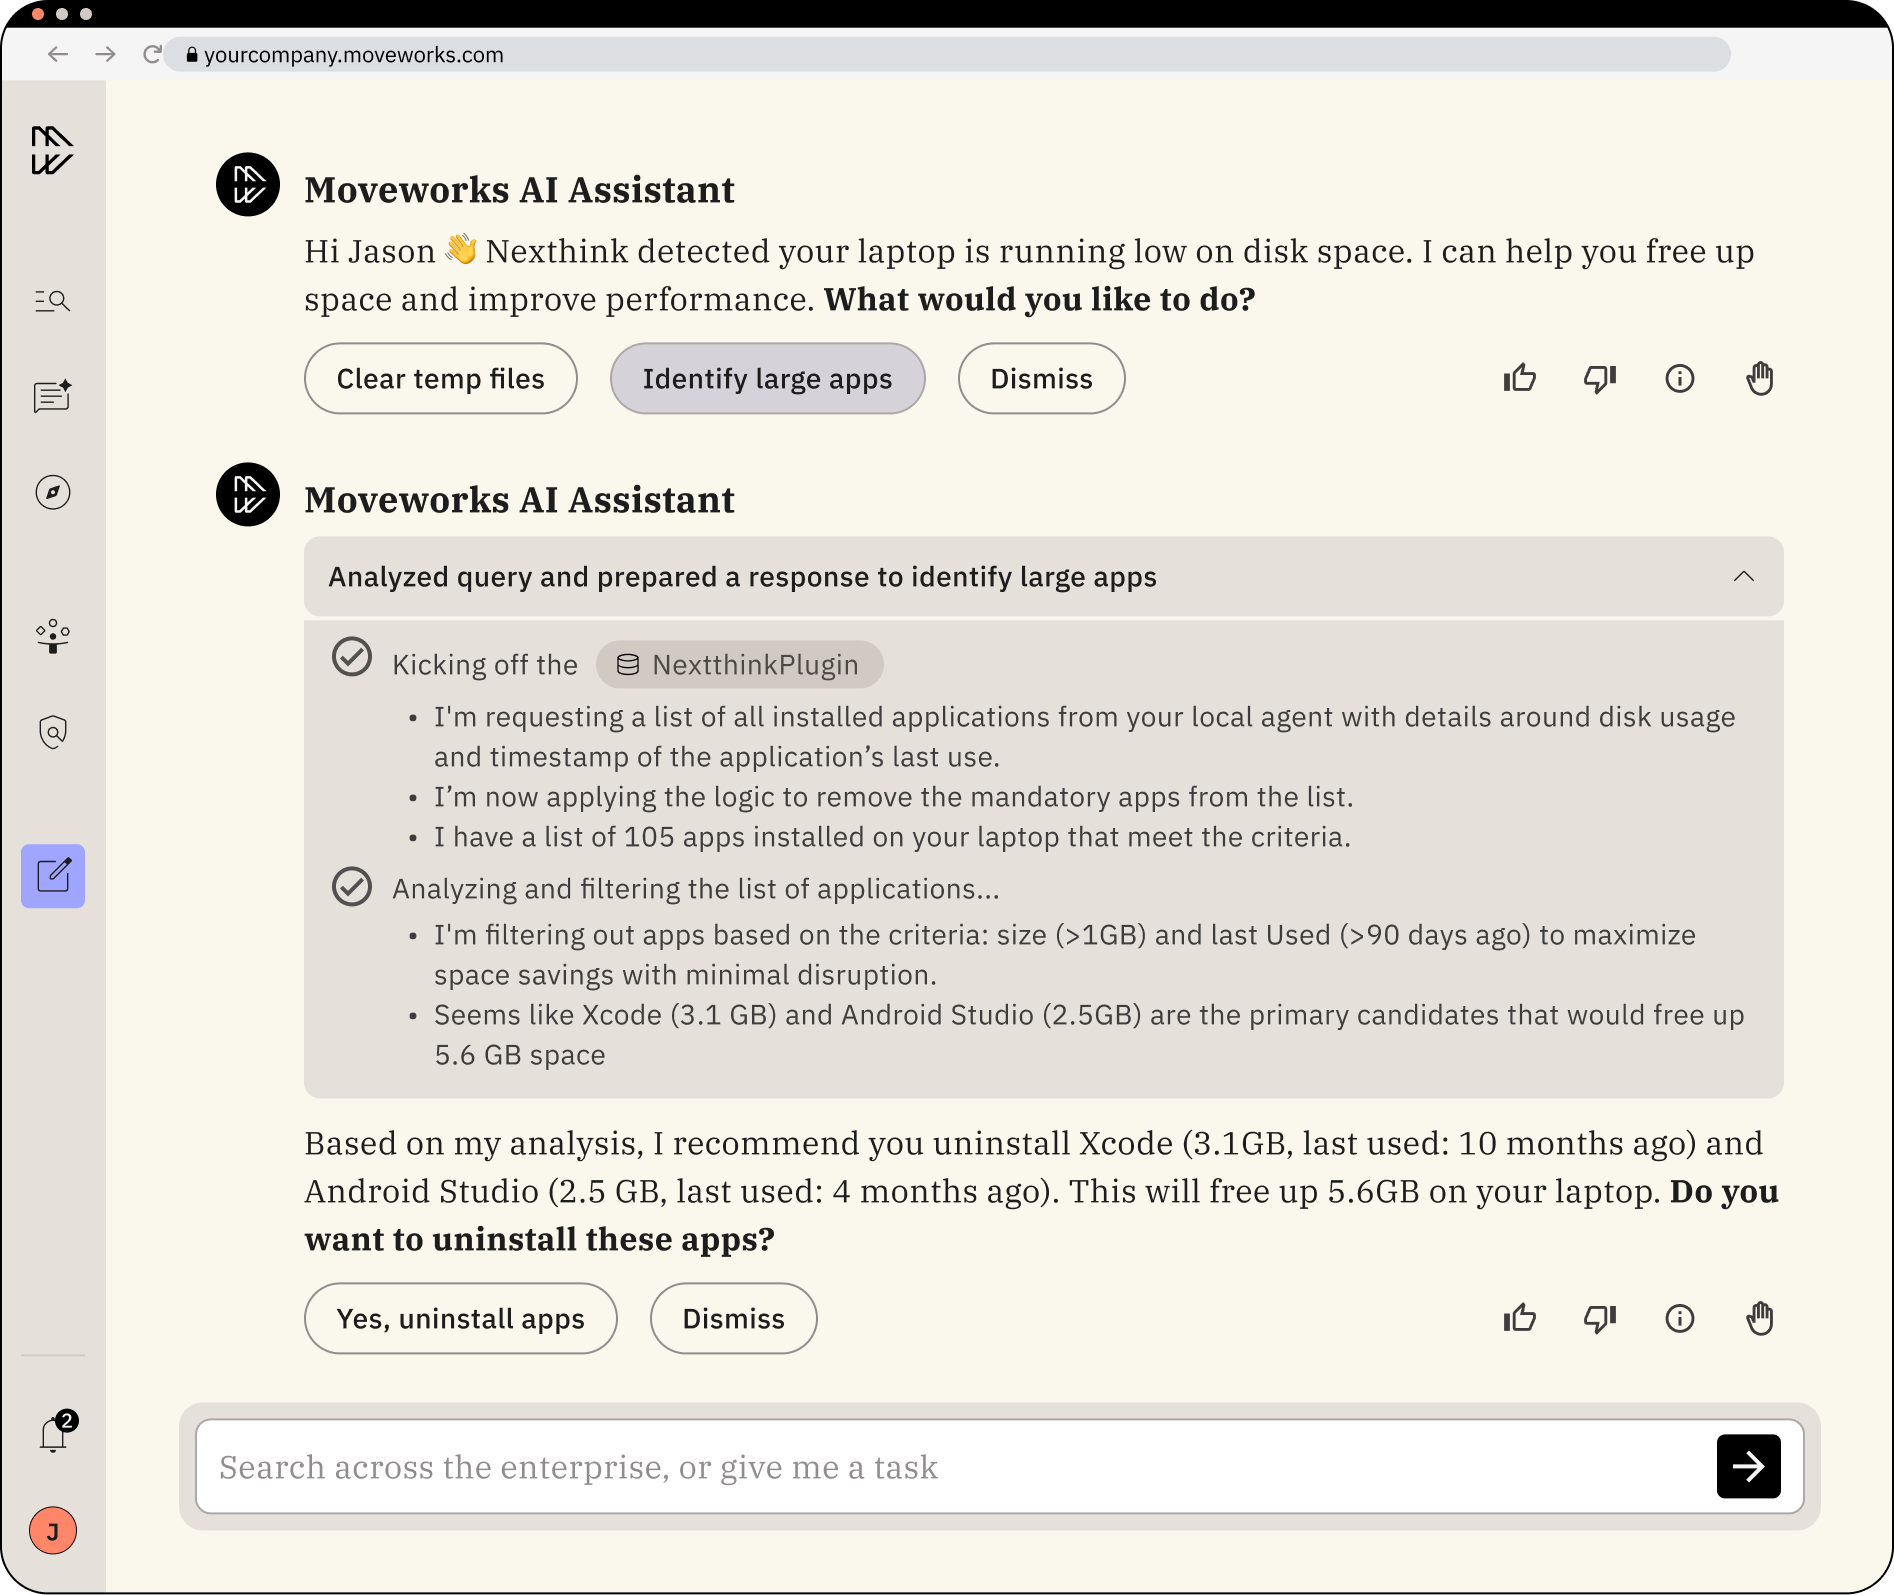
Task: Click the new chat compose icon
Action: click(52, 876)
